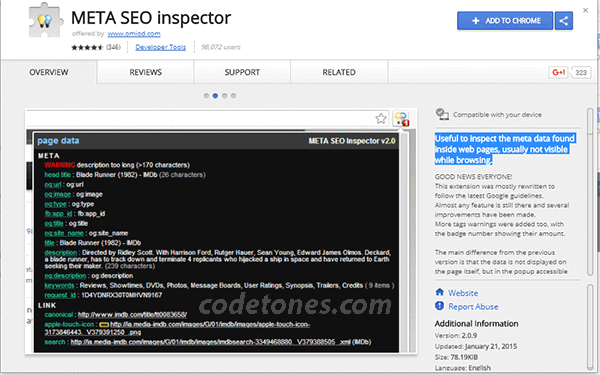Open the Report Abuse link
The image size is (600, 375).
pyautogui.click(x=473, y=307)
